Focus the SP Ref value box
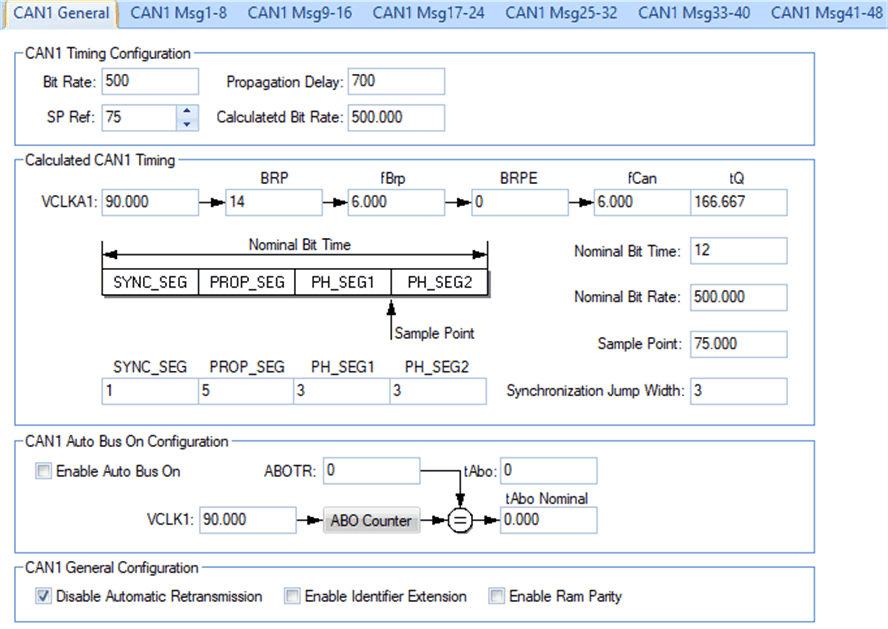 pyautogui.click(x=137, y=117)
